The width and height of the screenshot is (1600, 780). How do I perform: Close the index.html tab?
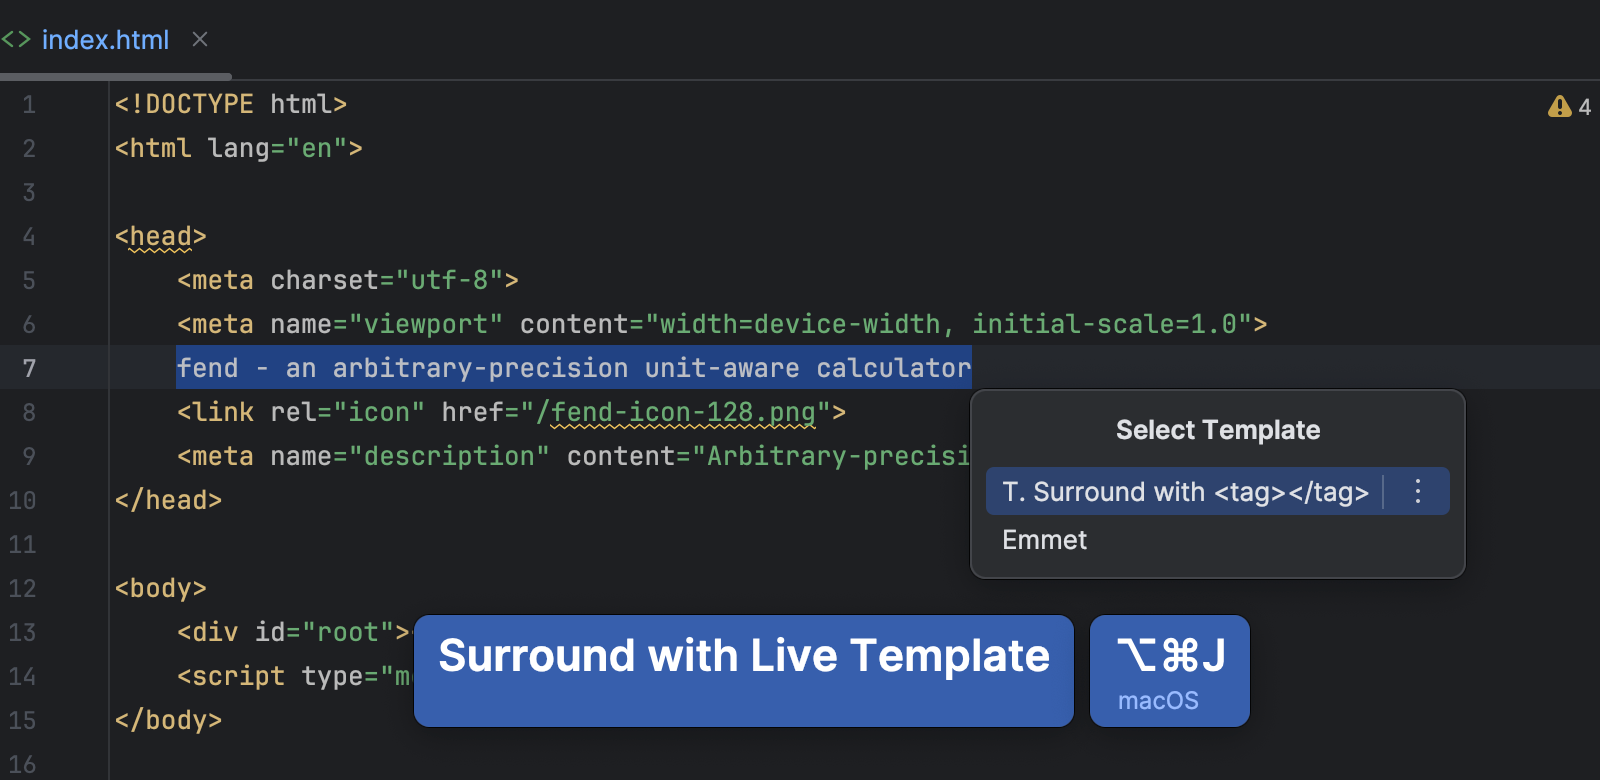point(199,39)
